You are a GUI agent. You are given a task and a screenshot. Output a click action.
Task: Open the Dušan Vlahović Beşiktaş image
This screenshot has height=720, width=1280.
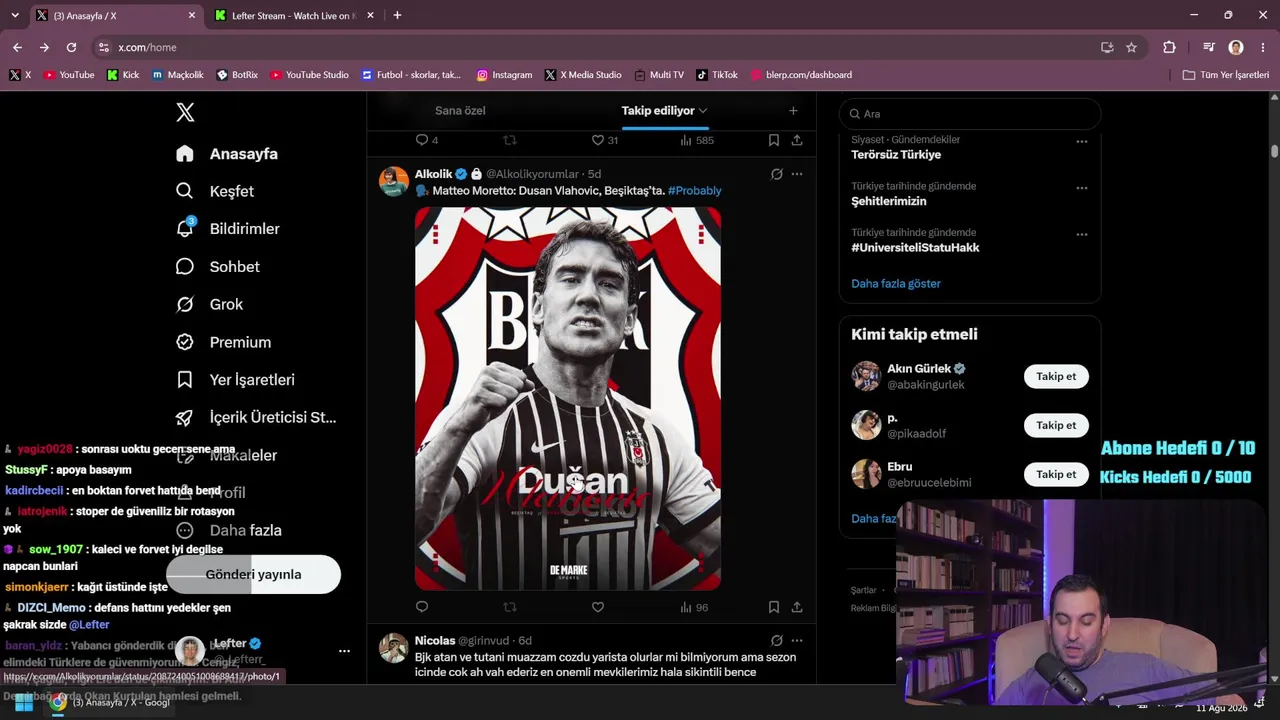click(568, 399)
